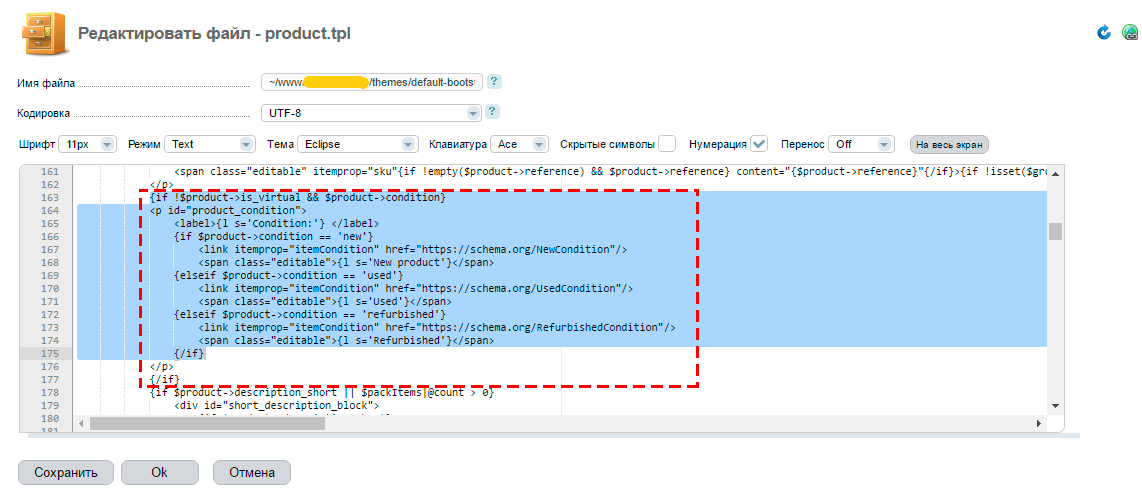Click the refresh icon at top right
Image resolution: width=1142 pixels, height=503 pixels.
pyautogui.click(x=1104, y=32)
